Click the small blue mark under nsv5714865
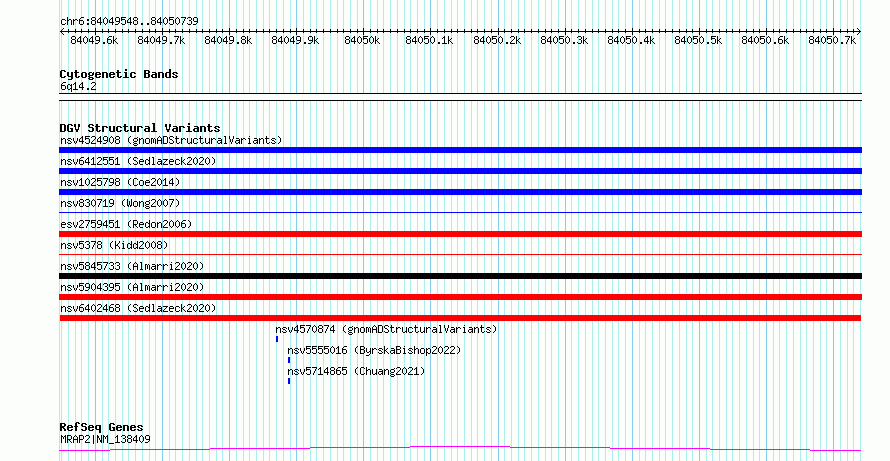The image size is (890, 461). point(289,381)
